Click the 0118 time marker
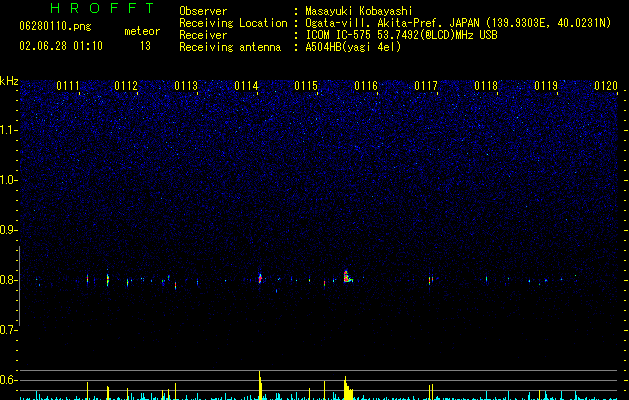This screenshot has width=629, height=400. 486,86
